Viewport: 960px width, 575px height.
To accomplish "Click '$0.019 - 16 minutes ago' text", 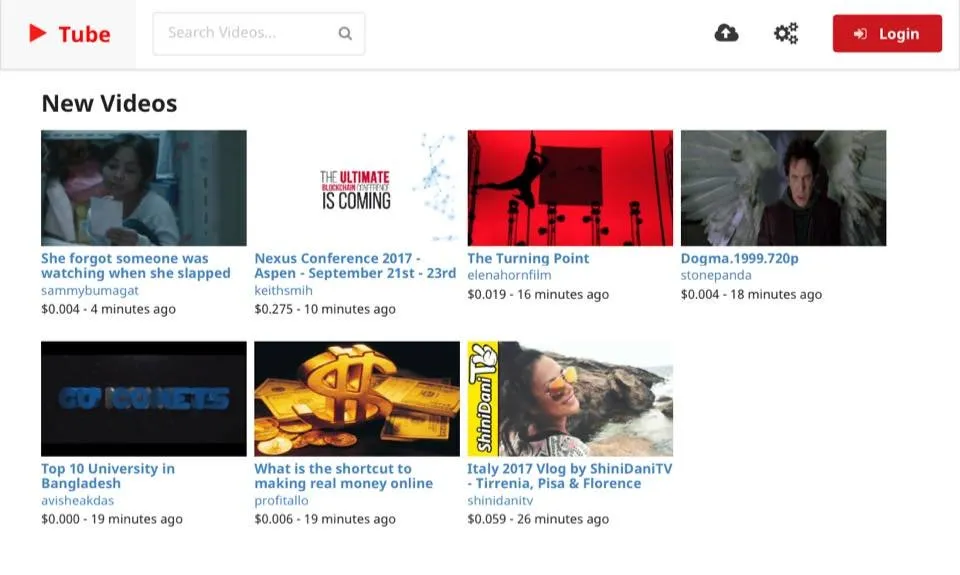I will click(x=538, y=295).
